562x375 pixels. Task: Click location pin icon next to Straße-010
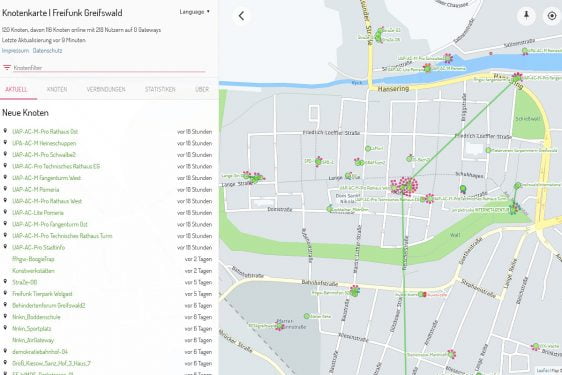(x=5, y=282)
